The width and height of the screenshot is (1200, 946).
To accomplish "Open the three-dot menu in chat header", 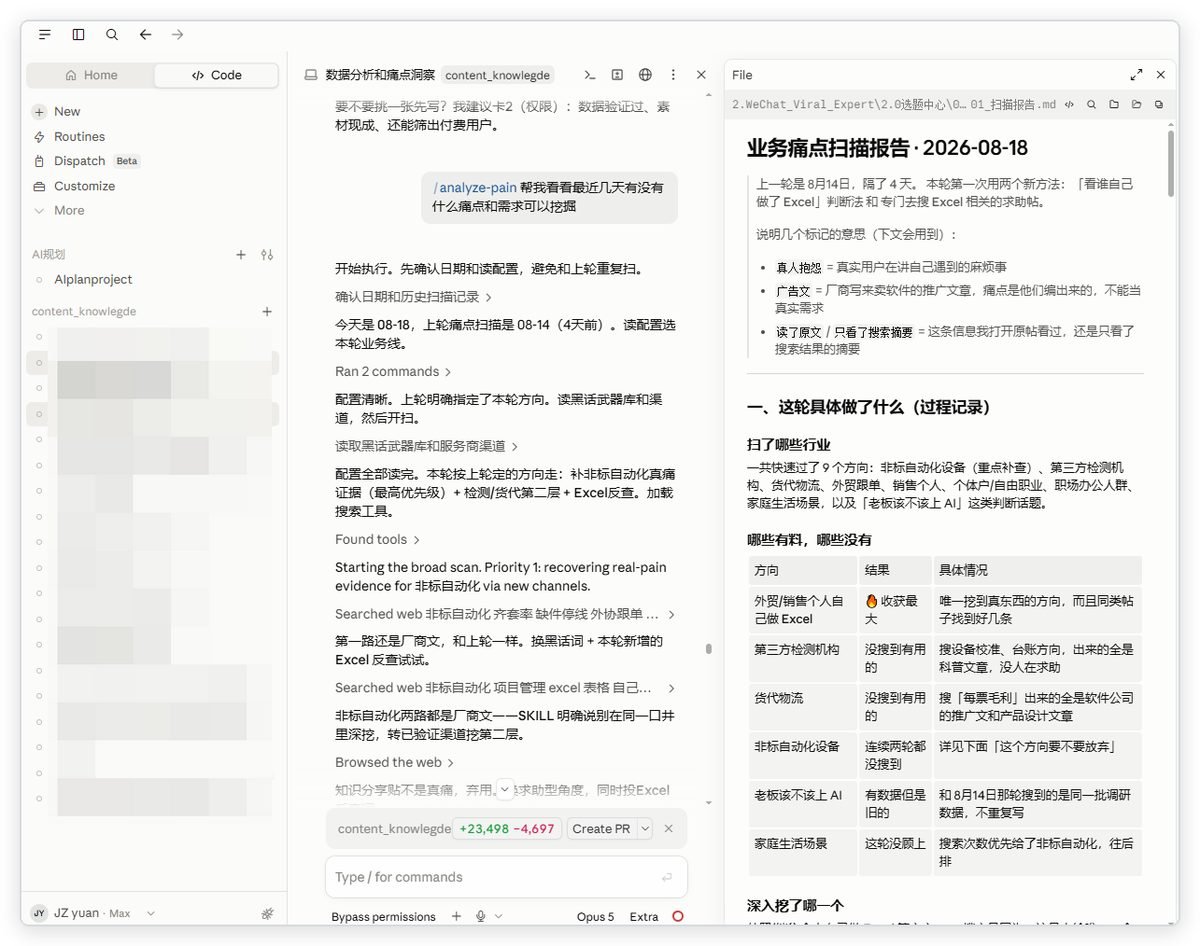I will tap(673, 75).
